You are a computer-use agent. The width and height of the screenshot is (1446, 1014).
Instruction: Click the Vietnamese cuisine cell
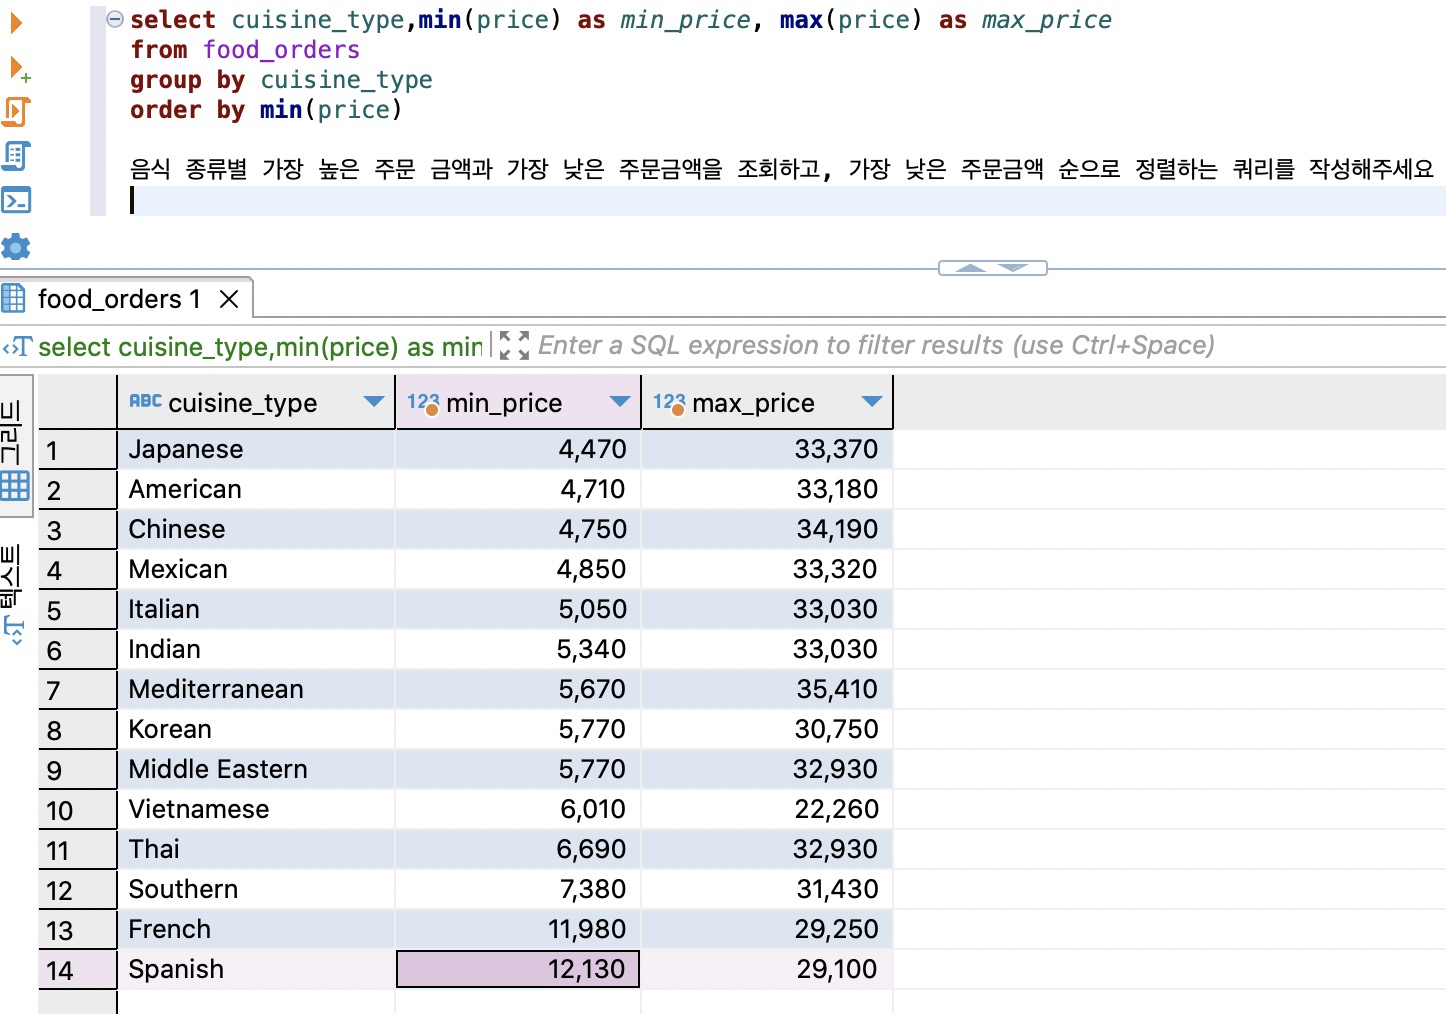[x=256, y=809]
